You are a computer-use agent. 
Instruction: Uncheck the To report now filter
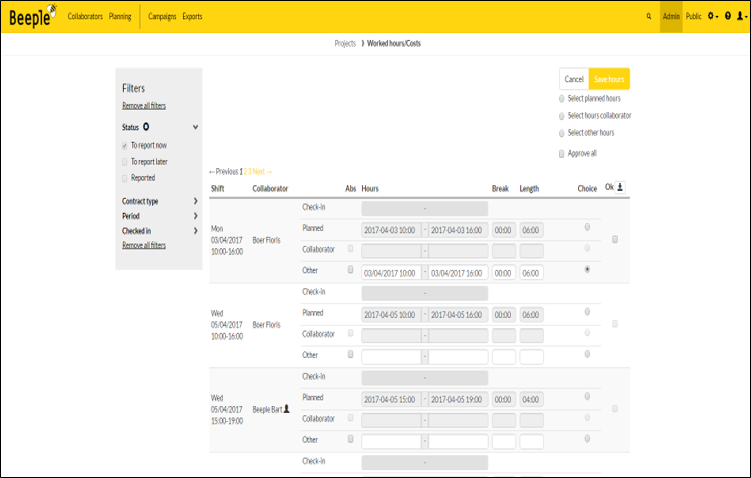125,146
